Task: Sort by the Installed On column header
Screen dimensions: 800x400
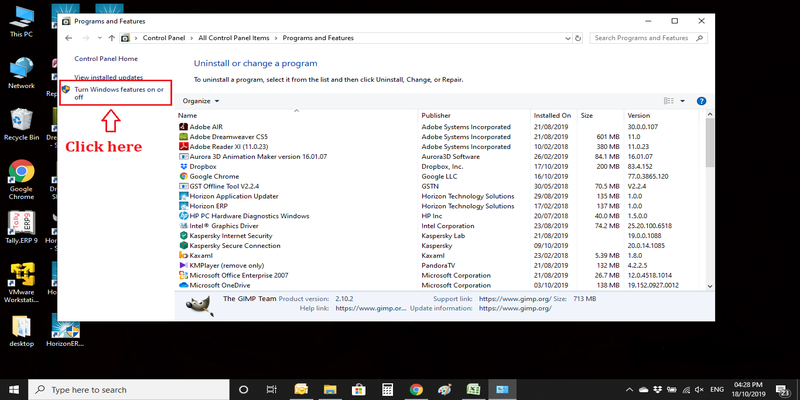Action: (x=554, y=115)
